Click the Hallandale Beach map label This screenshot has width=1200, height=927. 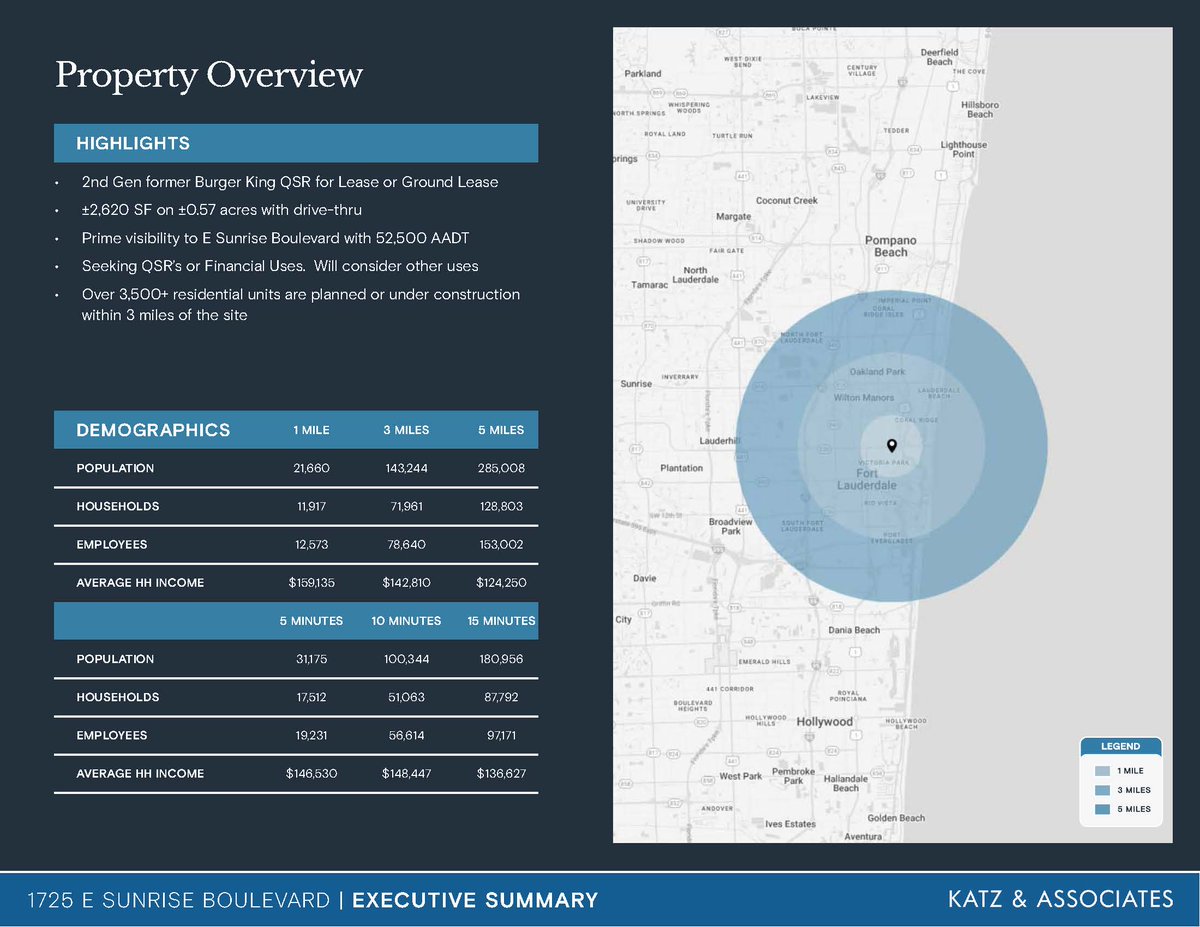coord(846,782)
